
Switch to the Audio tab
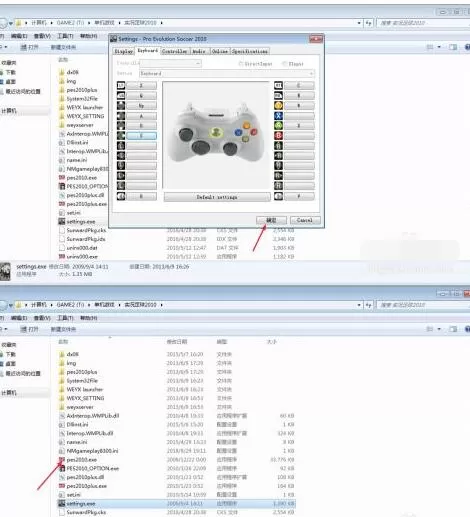[x=199, y=51]
